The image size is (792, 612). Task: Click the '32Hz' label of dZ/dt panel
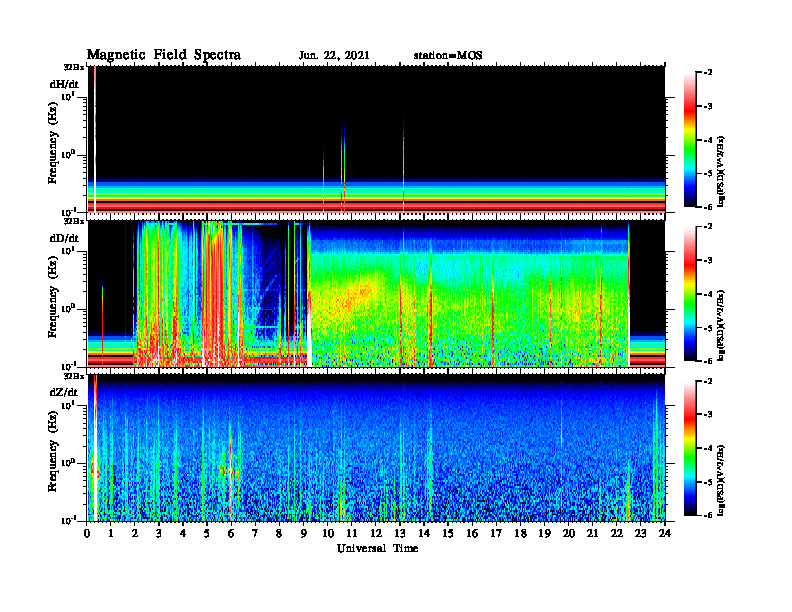pyautogui.click(x=74, y=376)
